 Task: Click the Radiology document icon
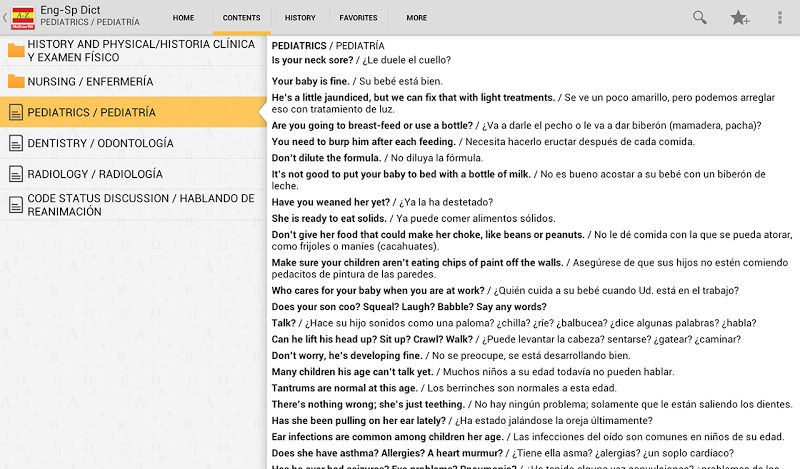(x=16, y=174)
